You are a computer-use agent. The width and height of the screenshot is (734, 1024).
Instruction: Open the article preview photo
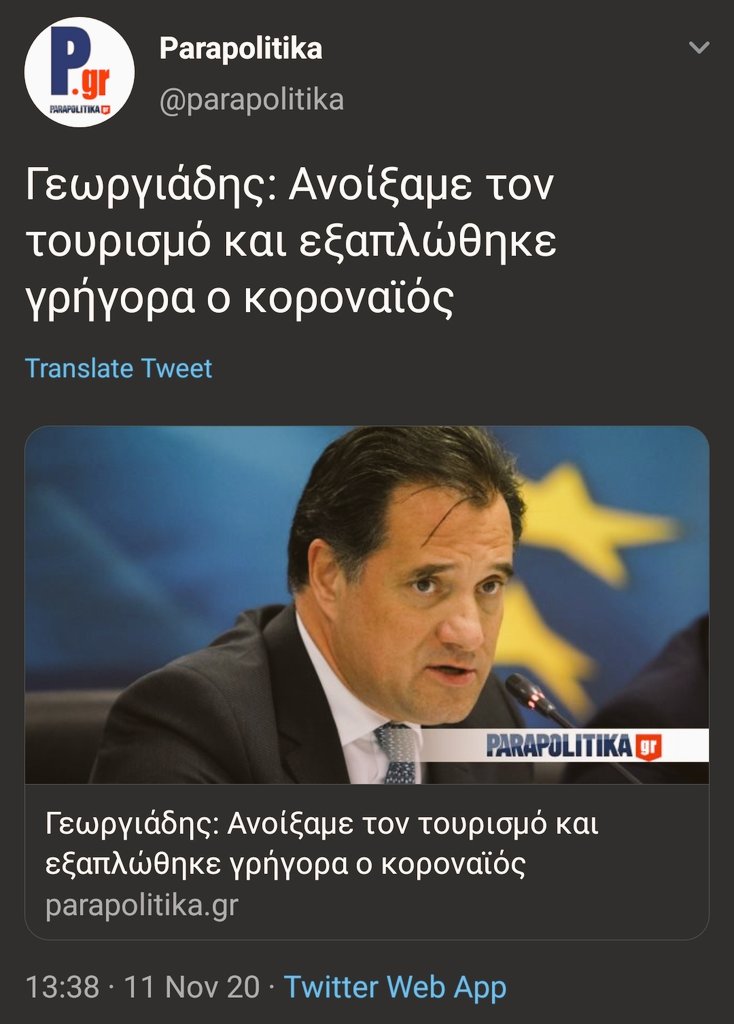[x=367, y=605]
